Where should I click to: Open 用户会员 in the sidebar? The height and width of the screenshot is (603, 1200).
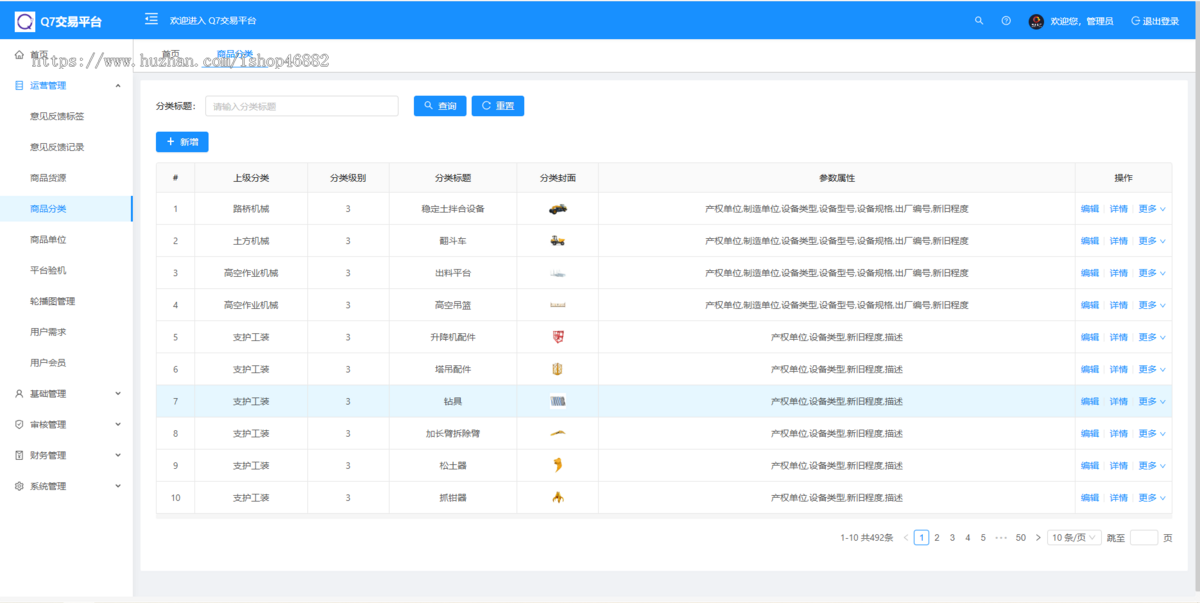(x=48, y=363)
